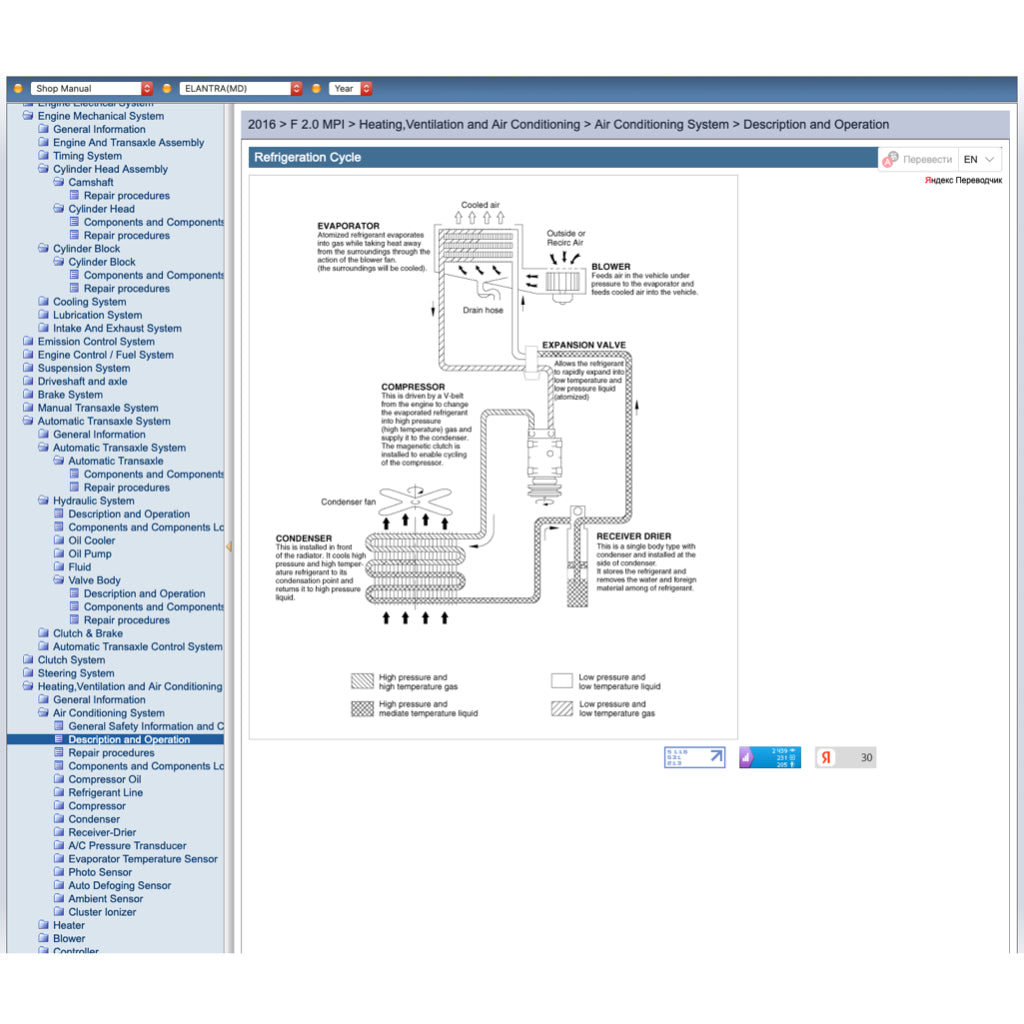Click the folder icon beside Blower
The image size is (1024, 1024).
coord(43,938)
